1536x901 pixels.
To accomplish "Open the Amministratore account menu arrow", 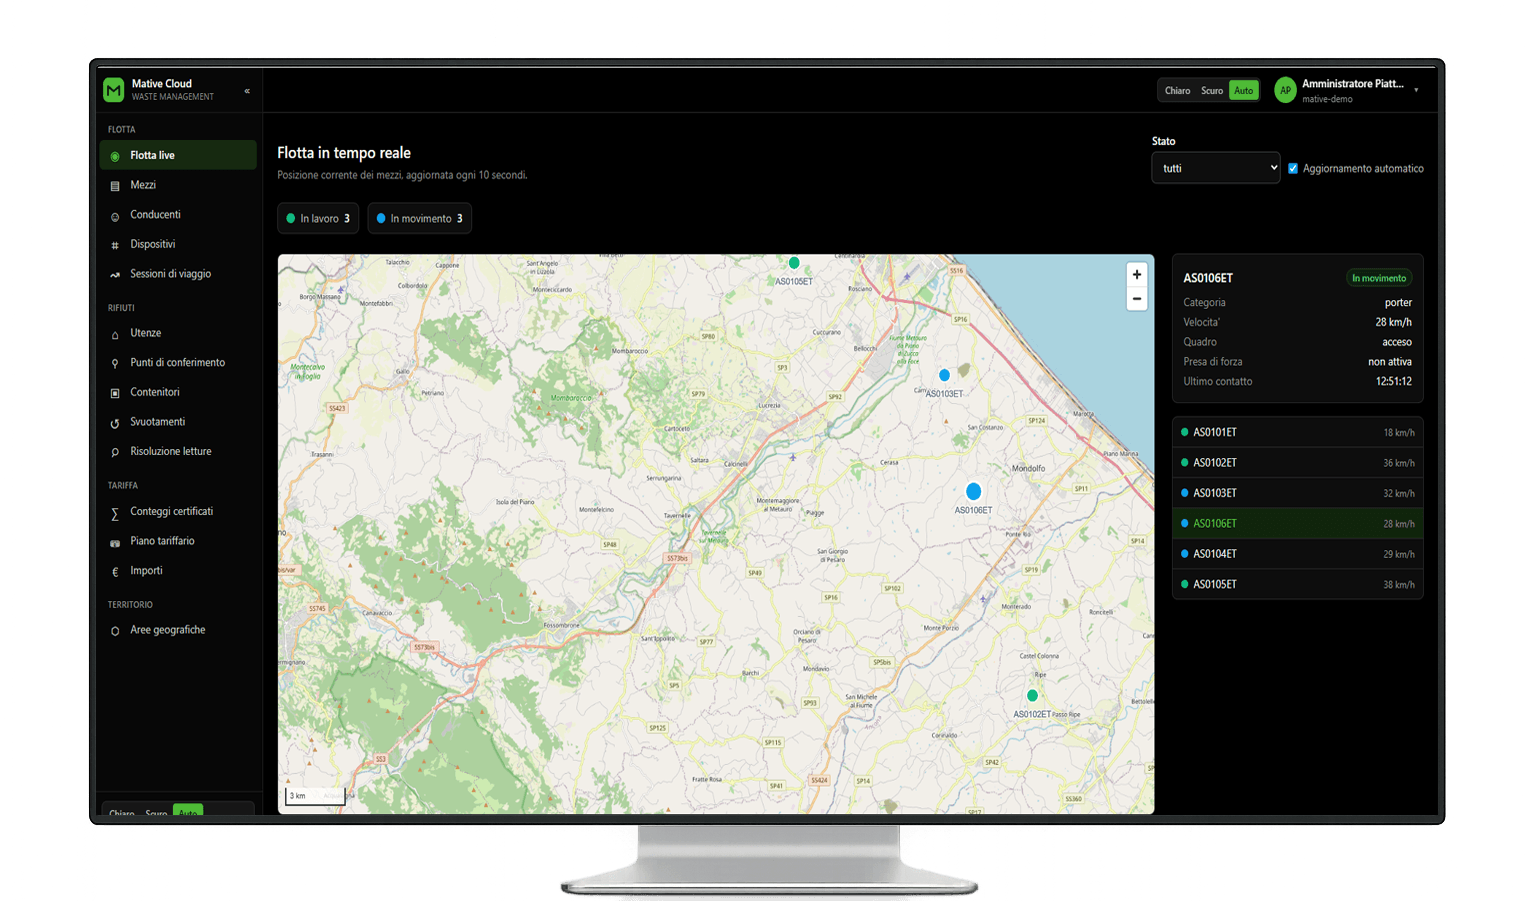I will tap(1416, 90).
